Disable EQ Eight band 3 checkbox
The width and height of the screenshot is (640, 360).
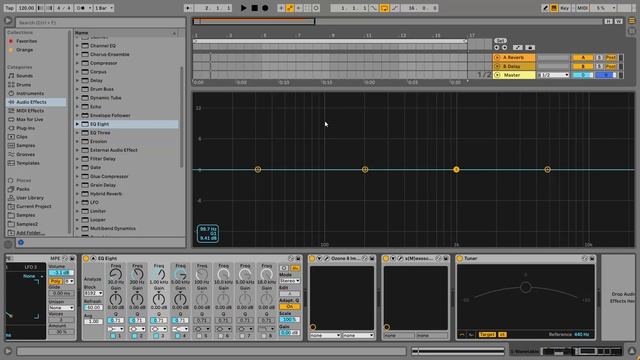pos(156,336)
